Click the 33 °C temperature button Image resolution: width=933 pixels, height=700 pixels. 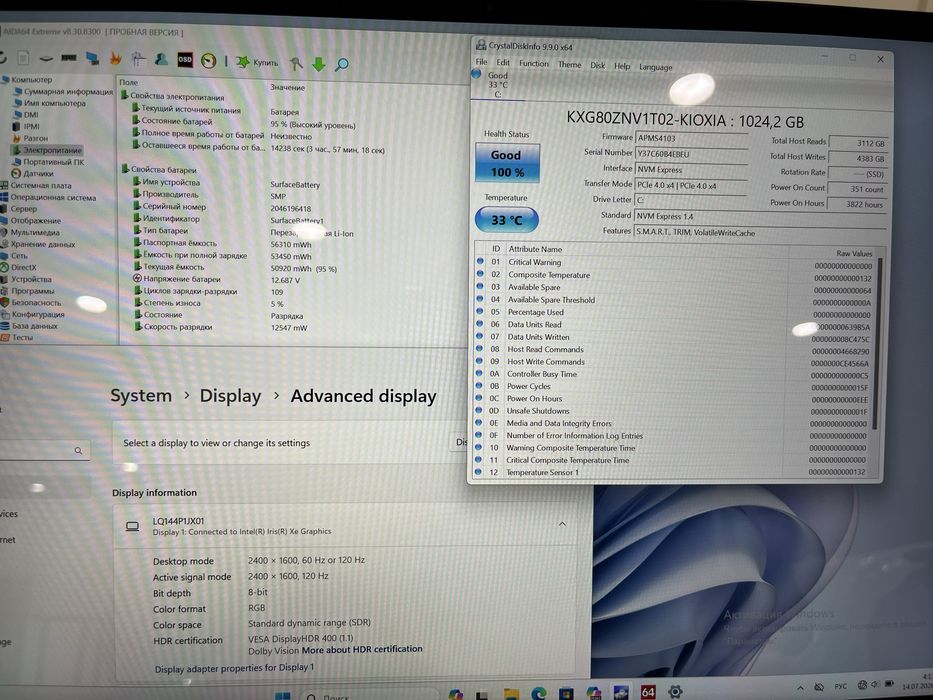[x=507, y=220]
